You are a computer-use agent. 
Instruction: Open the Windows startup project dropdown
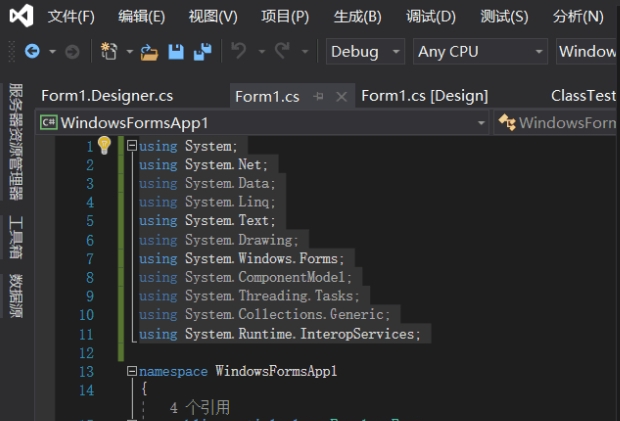click(x=587, y=51)
